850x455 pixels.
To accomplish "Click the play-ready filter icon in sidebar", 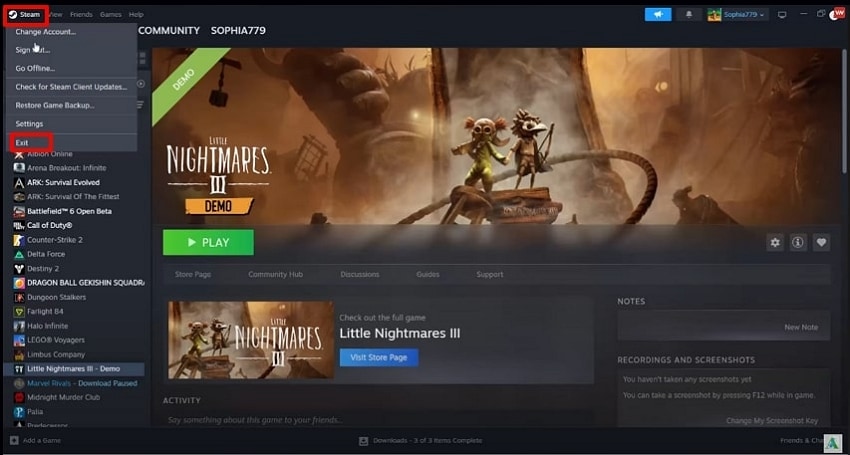I will click(x=141, y=84).
